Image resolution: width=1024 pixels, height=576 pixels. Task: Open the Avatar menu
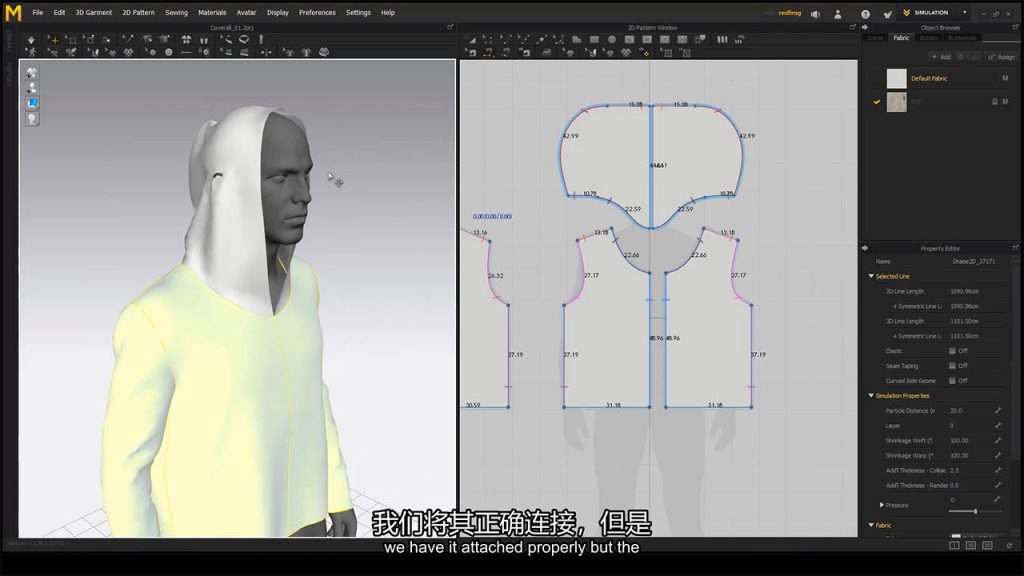click(246, 12)
